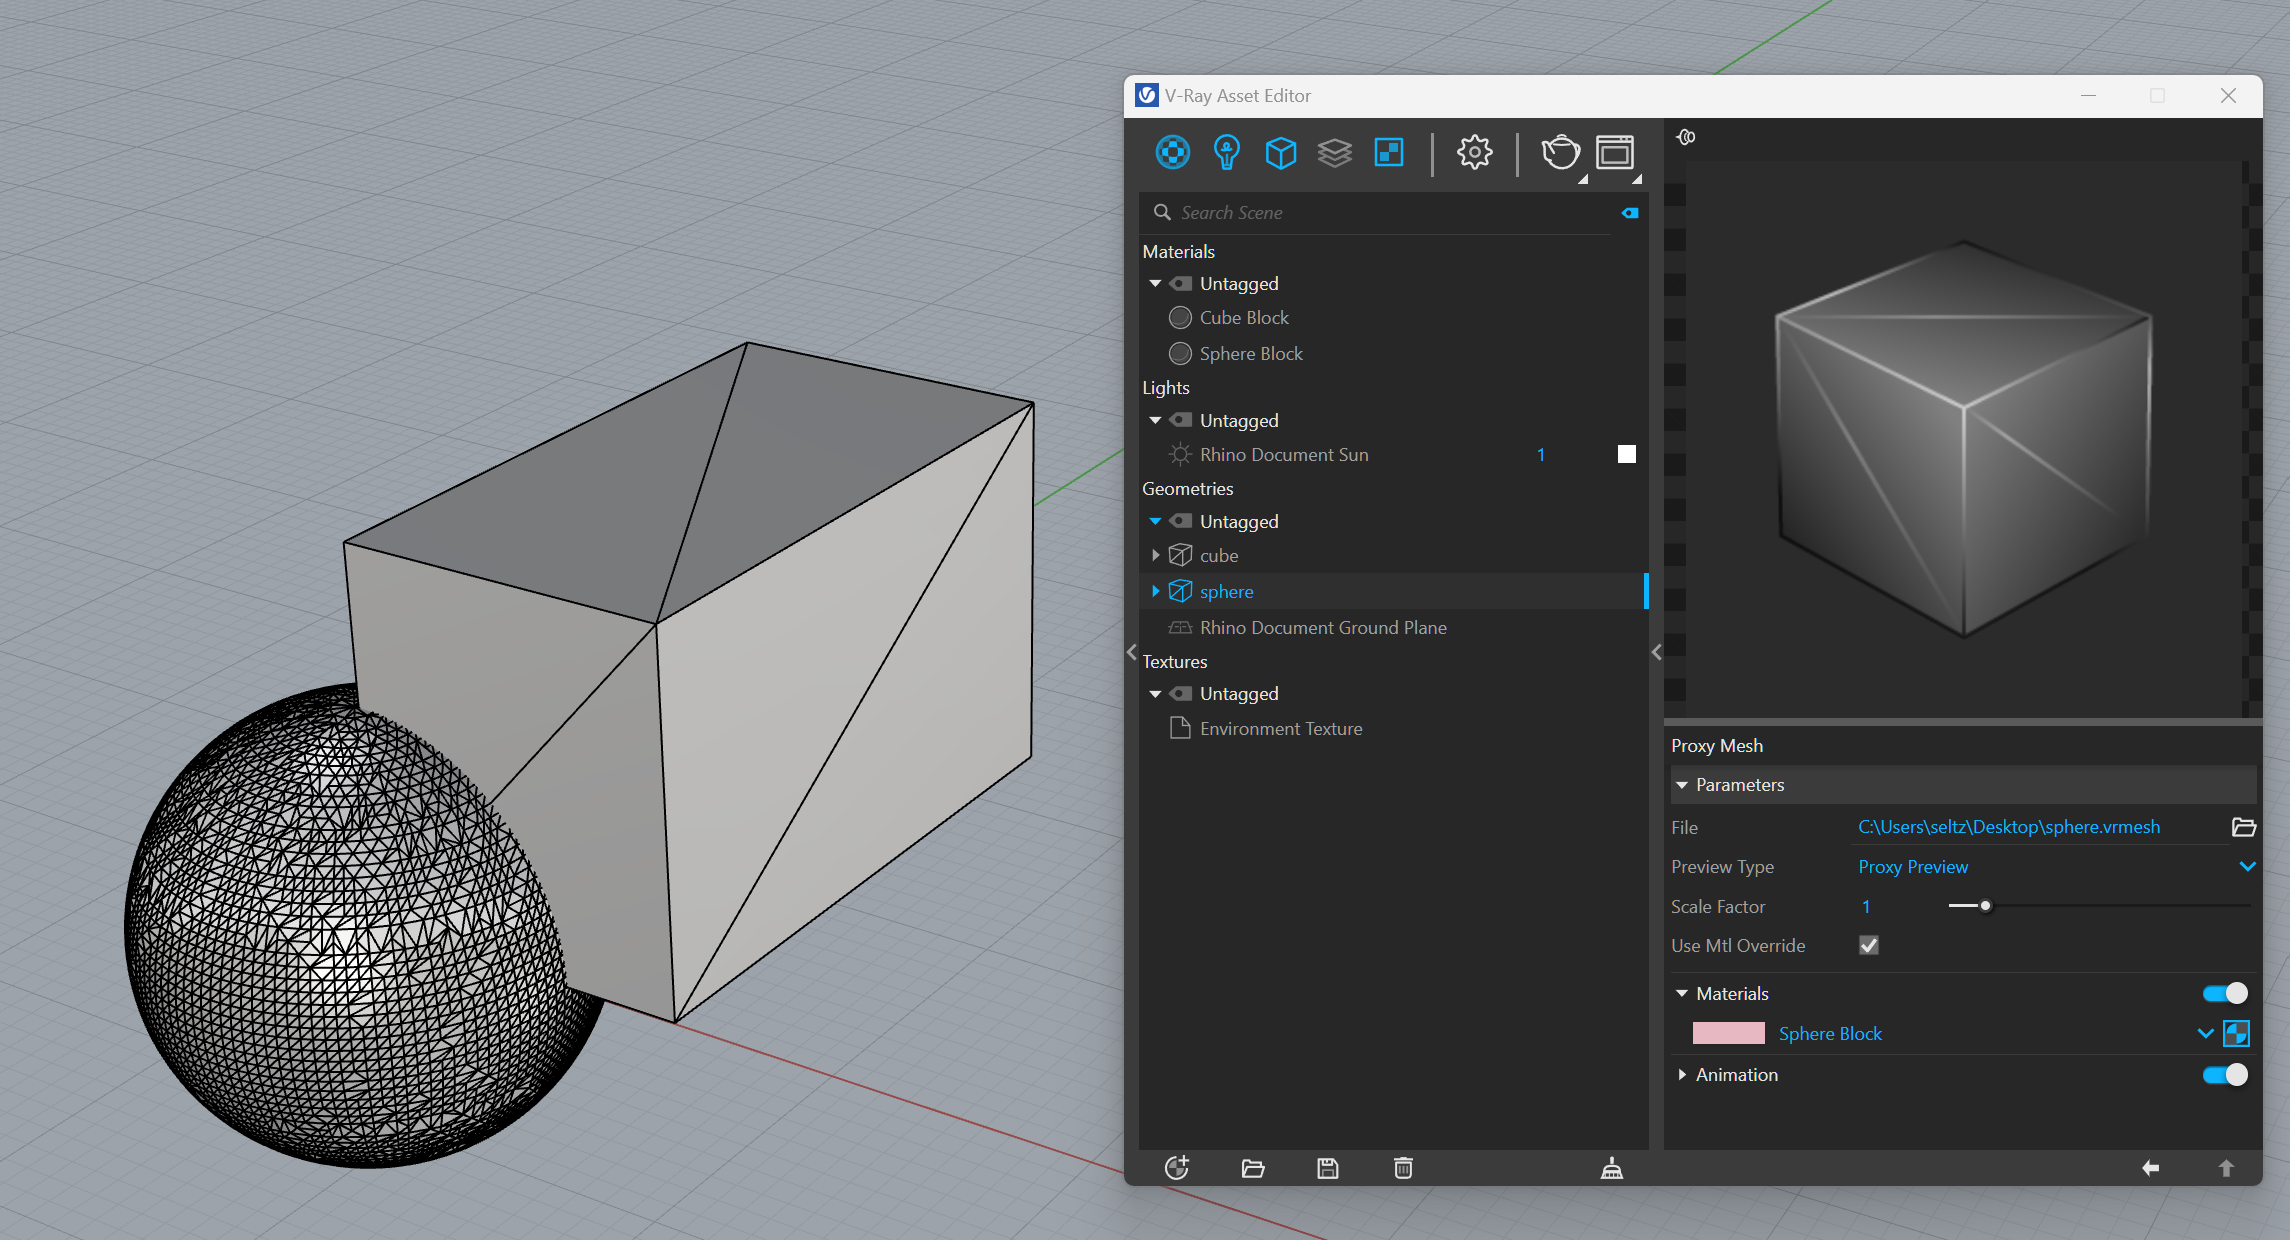Click the Search Scene field
Screen dimensions: 2290x1240
click(x=1390, y=213)
